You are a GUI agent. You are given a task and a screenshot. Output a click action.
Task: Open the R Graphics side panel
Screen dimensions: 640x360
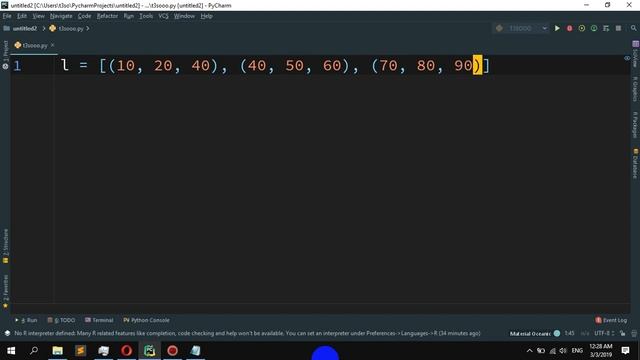pos(635,89)
